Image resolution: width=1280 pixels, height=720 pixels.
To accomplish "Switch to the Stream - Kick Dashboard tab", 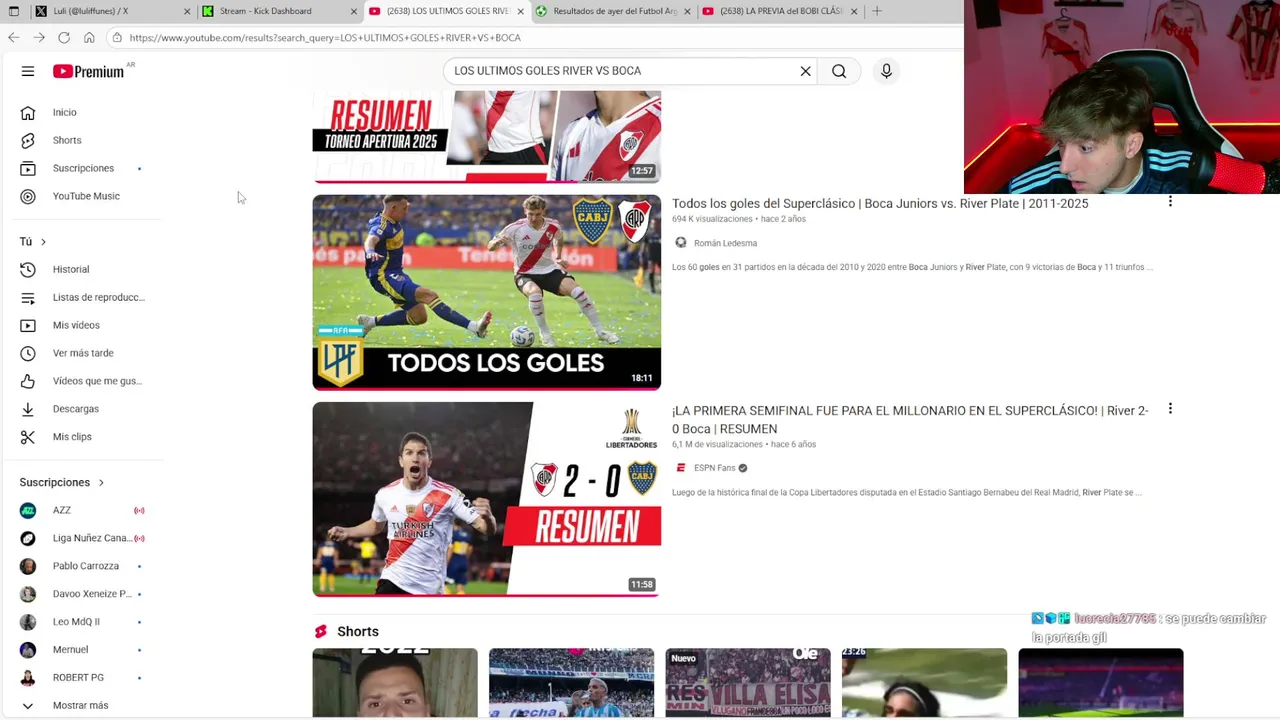I will tap(278, 11).
